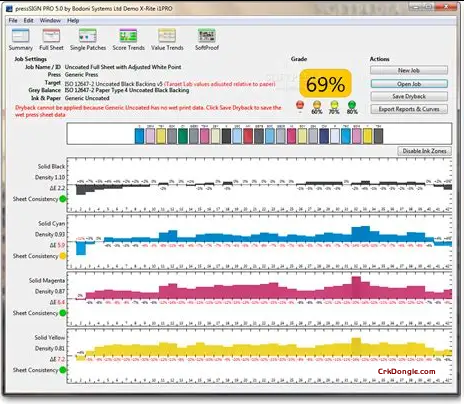Select the black patch in the colour bar
The image size is (464, 404).
[226, 136]
